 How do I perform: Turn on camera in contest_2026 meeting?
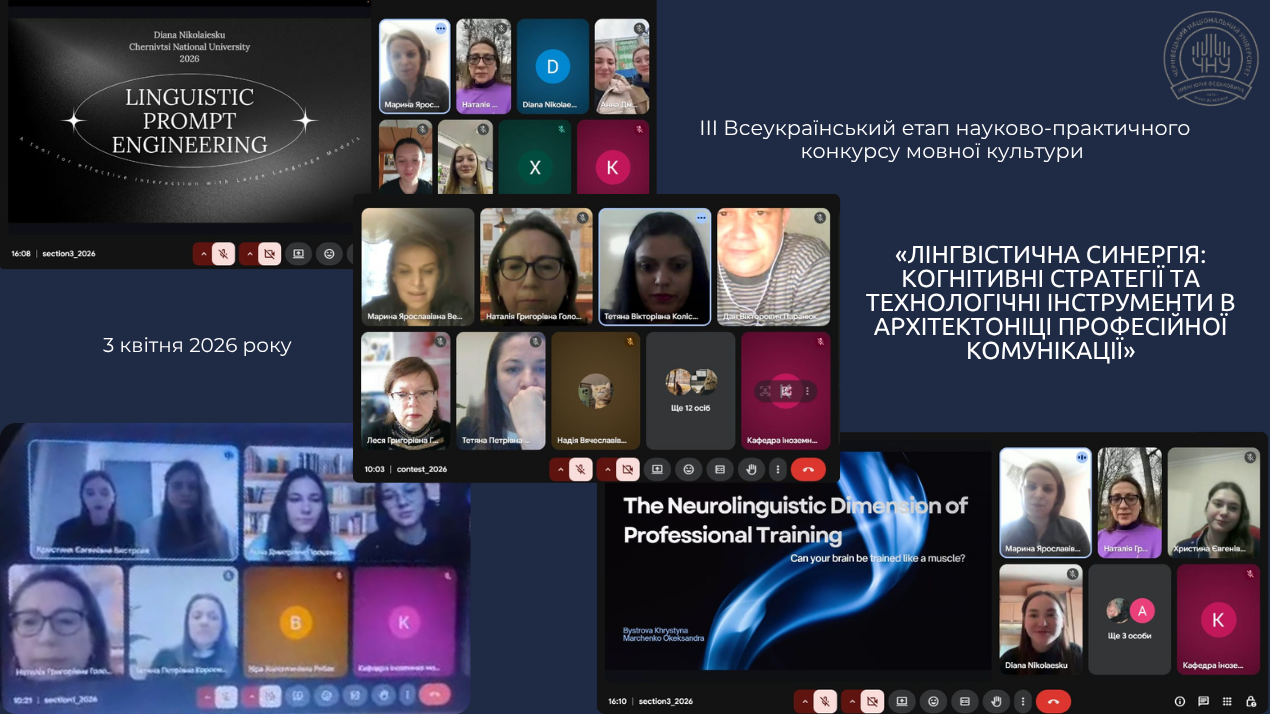(628, 468)
